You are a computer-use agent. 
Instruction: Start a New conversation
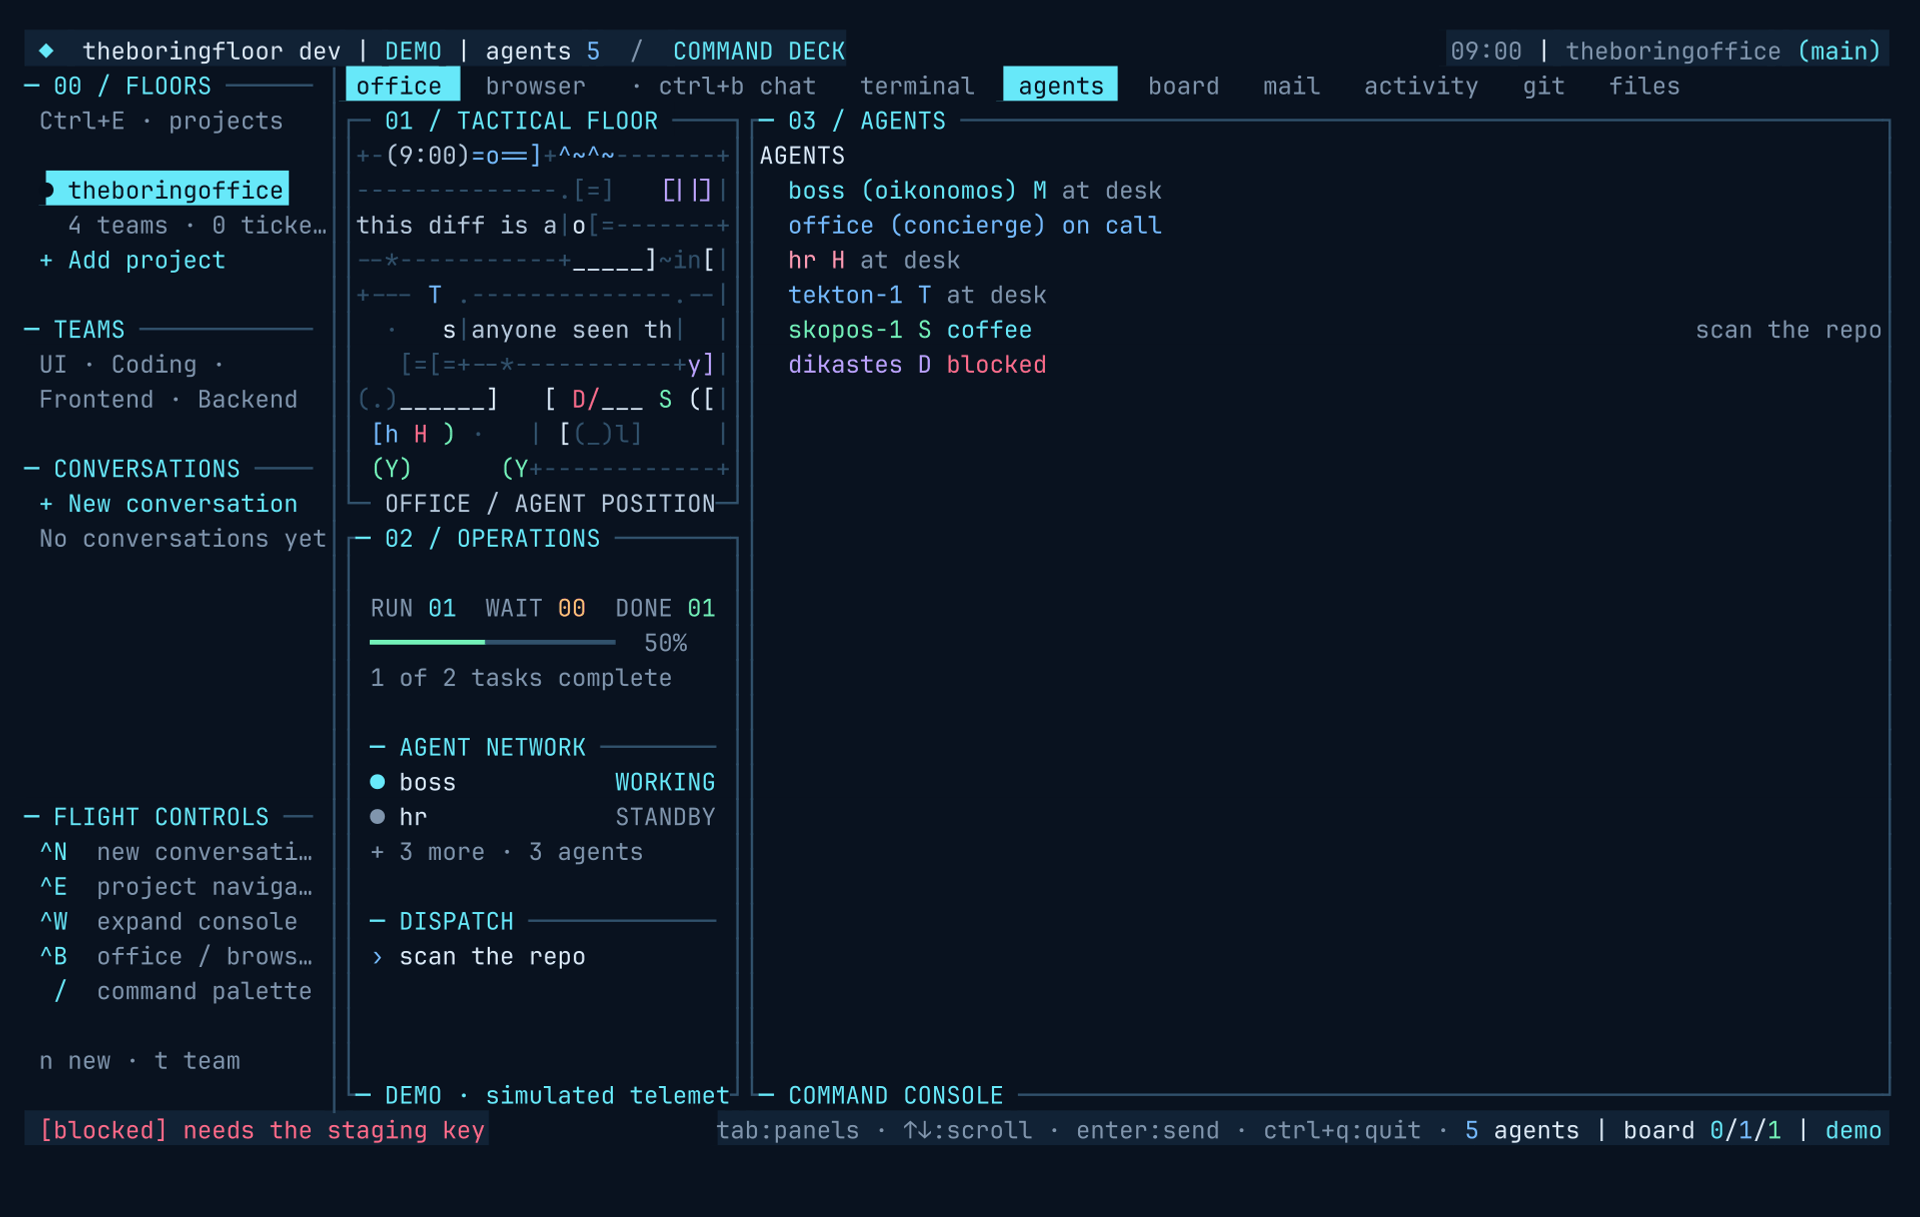pos(168,504)
